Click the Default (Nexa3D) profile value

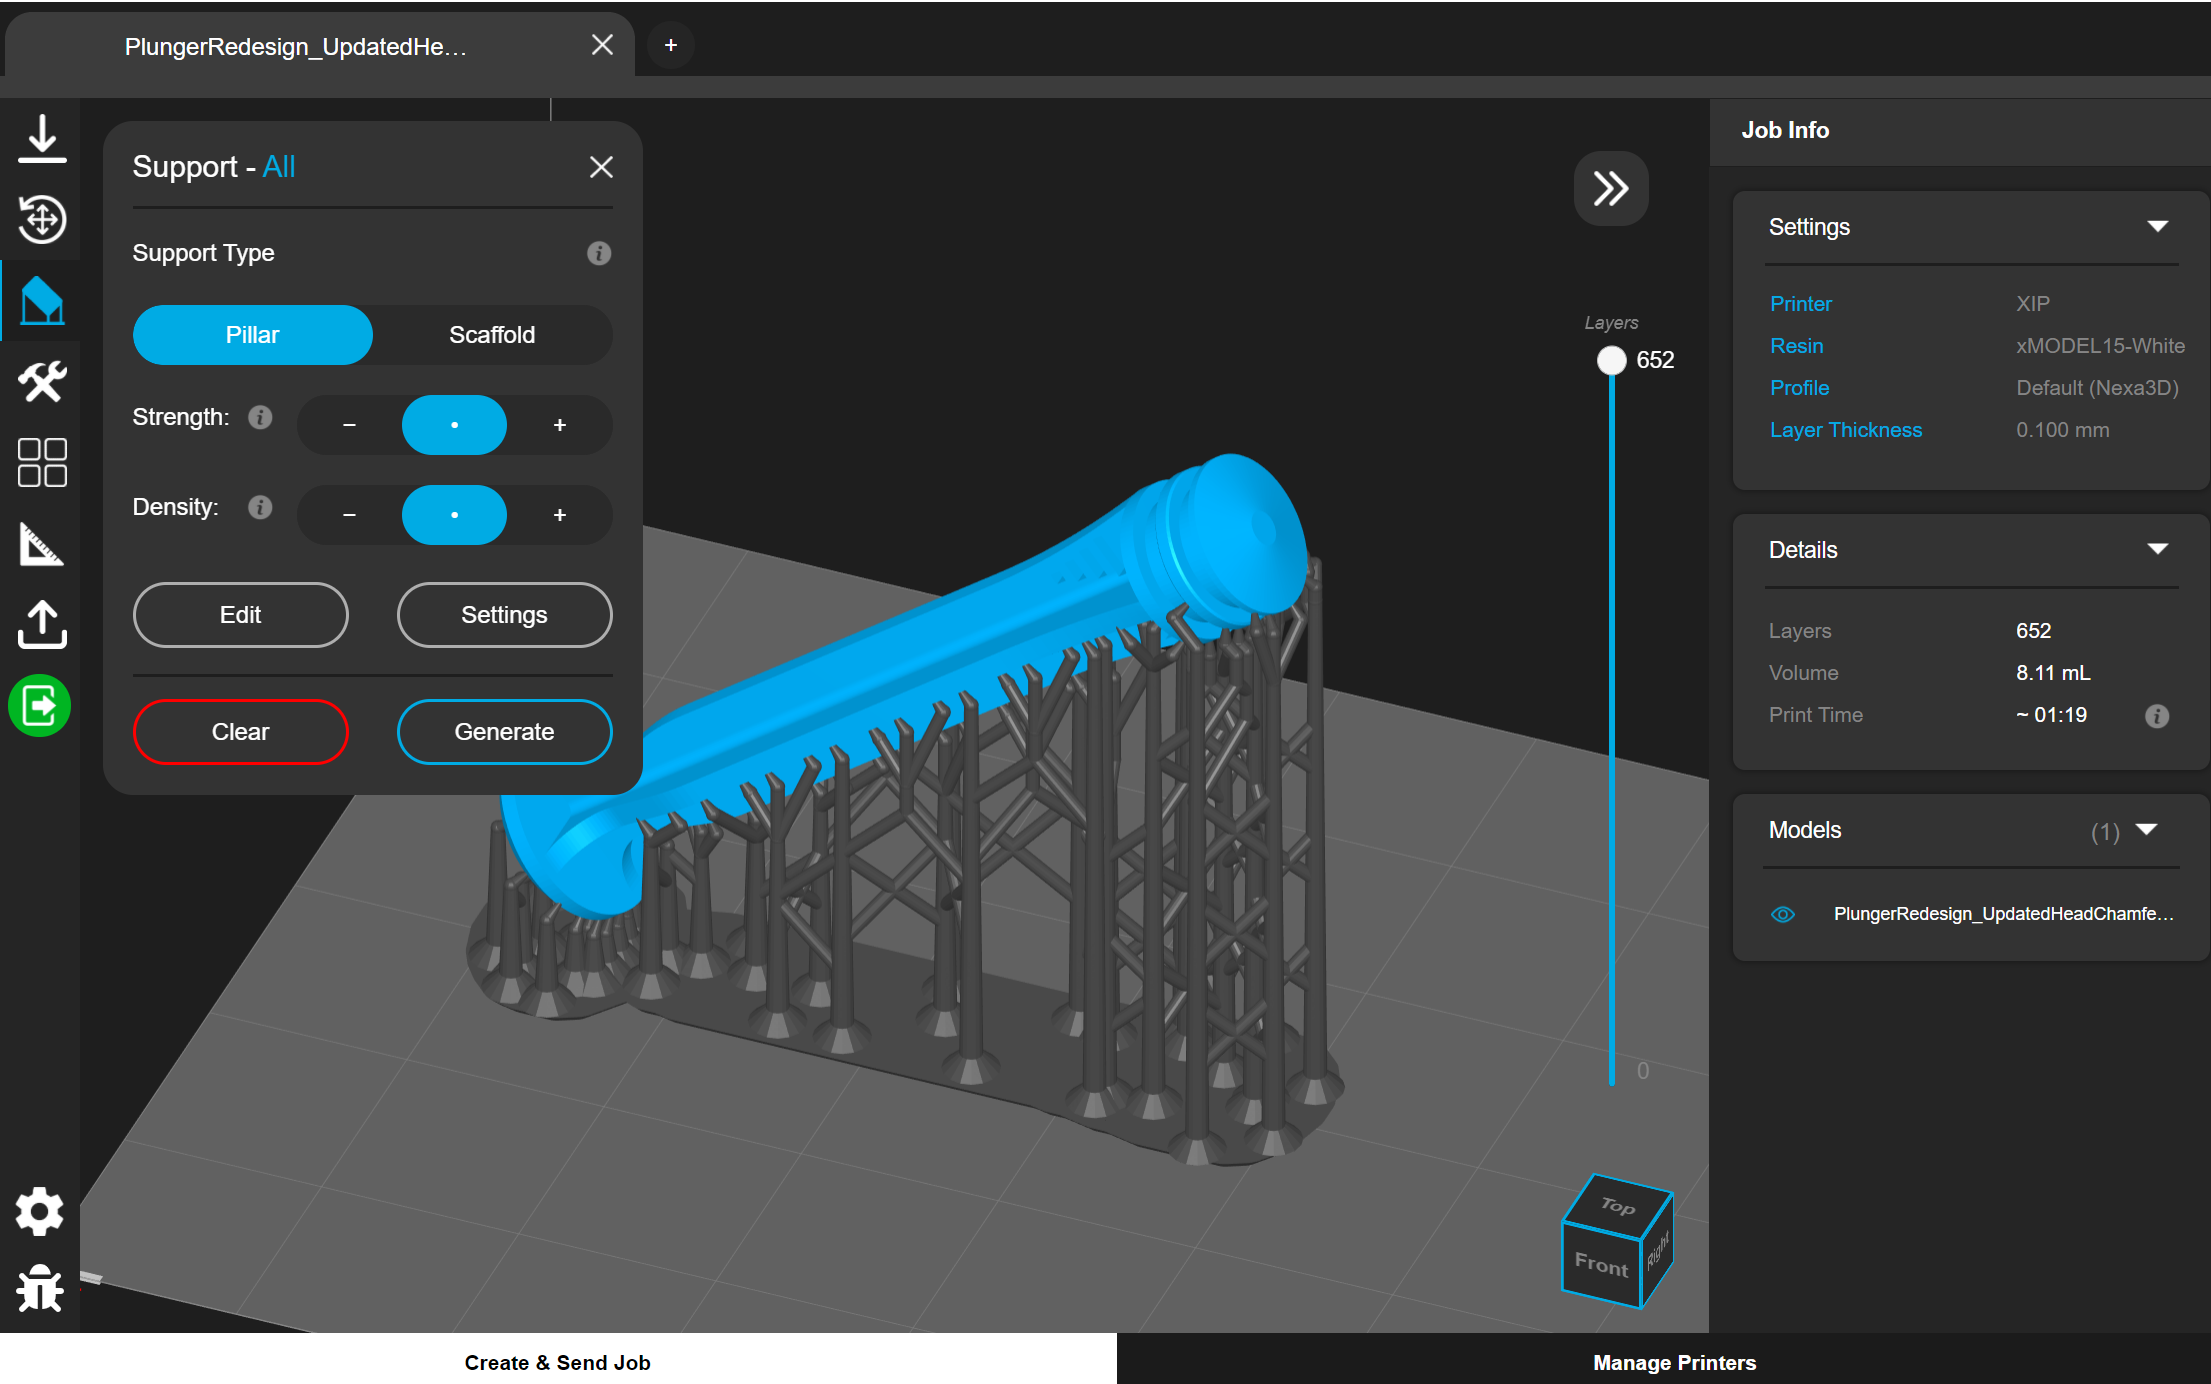(2097, 388)
